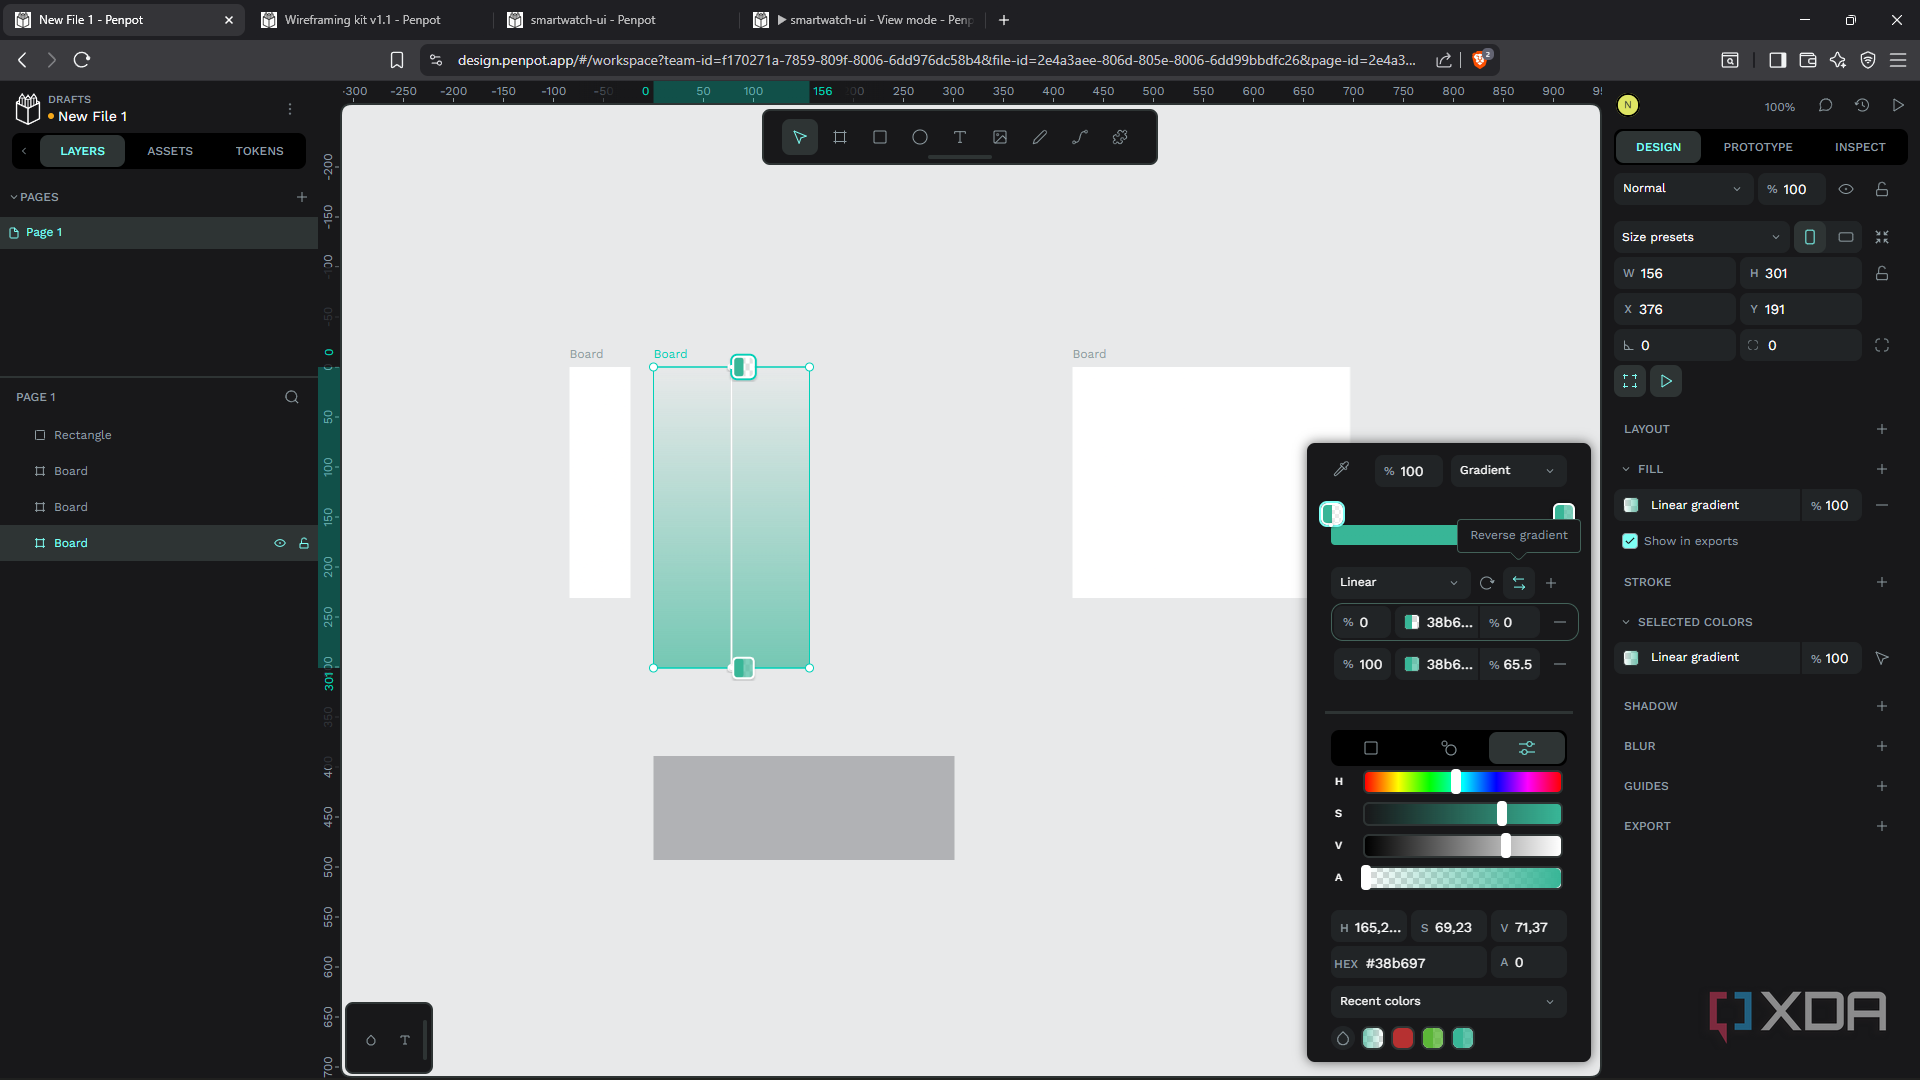Toggle layer visibility eye in design panel

pyautogui.click(x=1846, y=189)
